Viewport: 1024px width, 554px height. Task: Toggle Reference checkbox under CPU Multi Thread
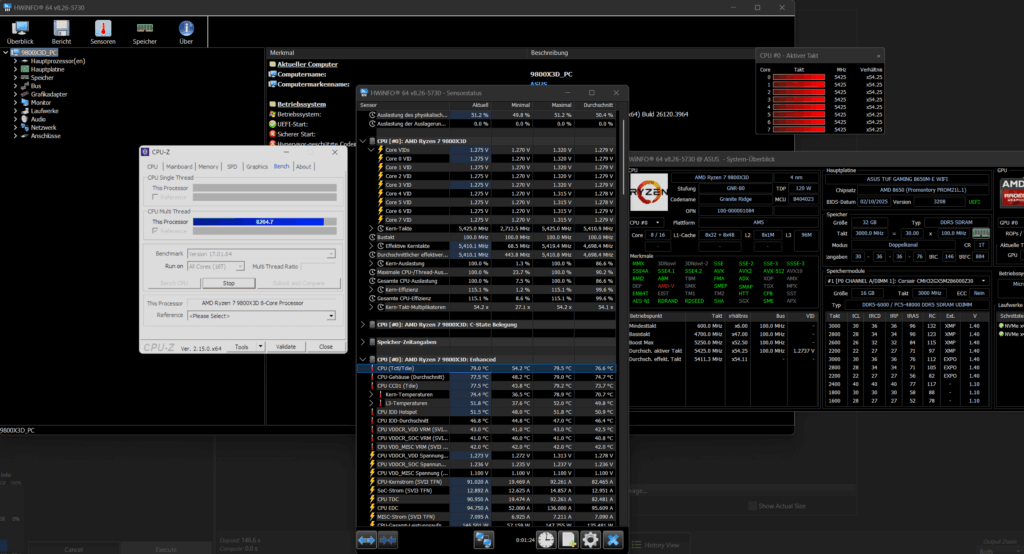coord(155,231)
